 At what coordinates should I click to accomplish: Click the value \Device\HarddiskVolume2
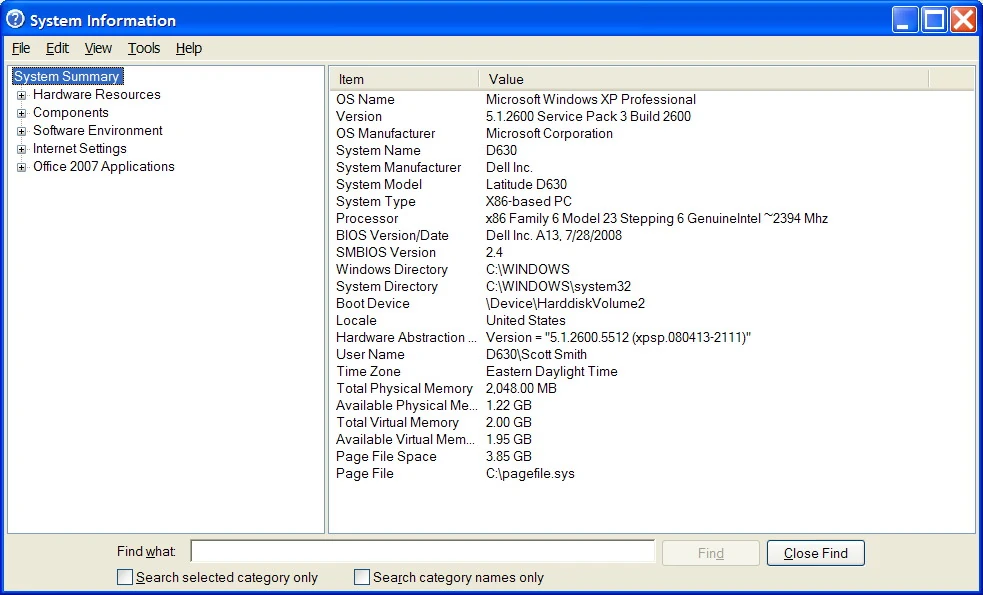[x=565, y=303]
